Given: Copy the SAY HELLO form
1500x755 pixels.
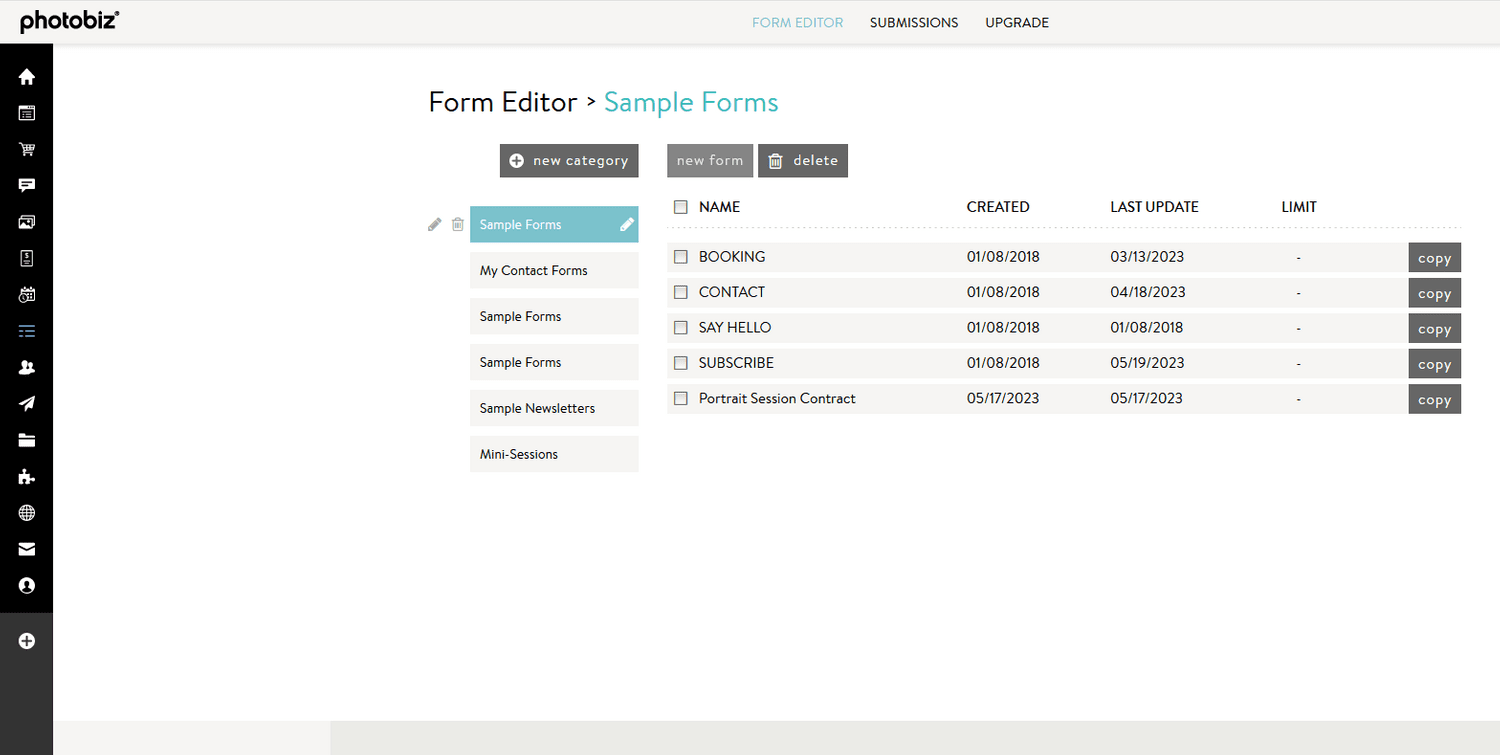Looking at the screenshot, I should click(1435, 328).
